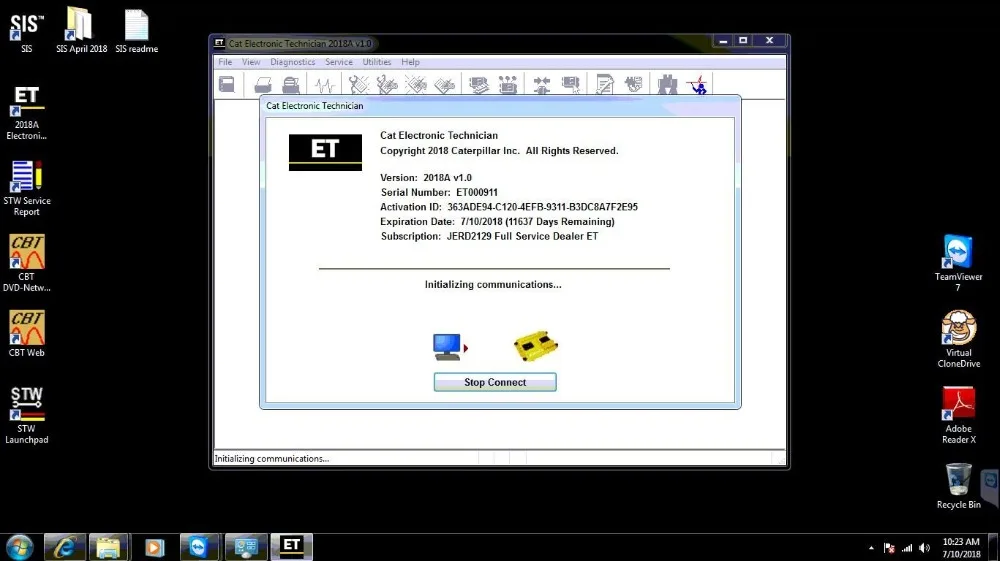Click the Cat Electronic Technician dialog title
Screen dimensions: 1000x561
tap(314, 106)
